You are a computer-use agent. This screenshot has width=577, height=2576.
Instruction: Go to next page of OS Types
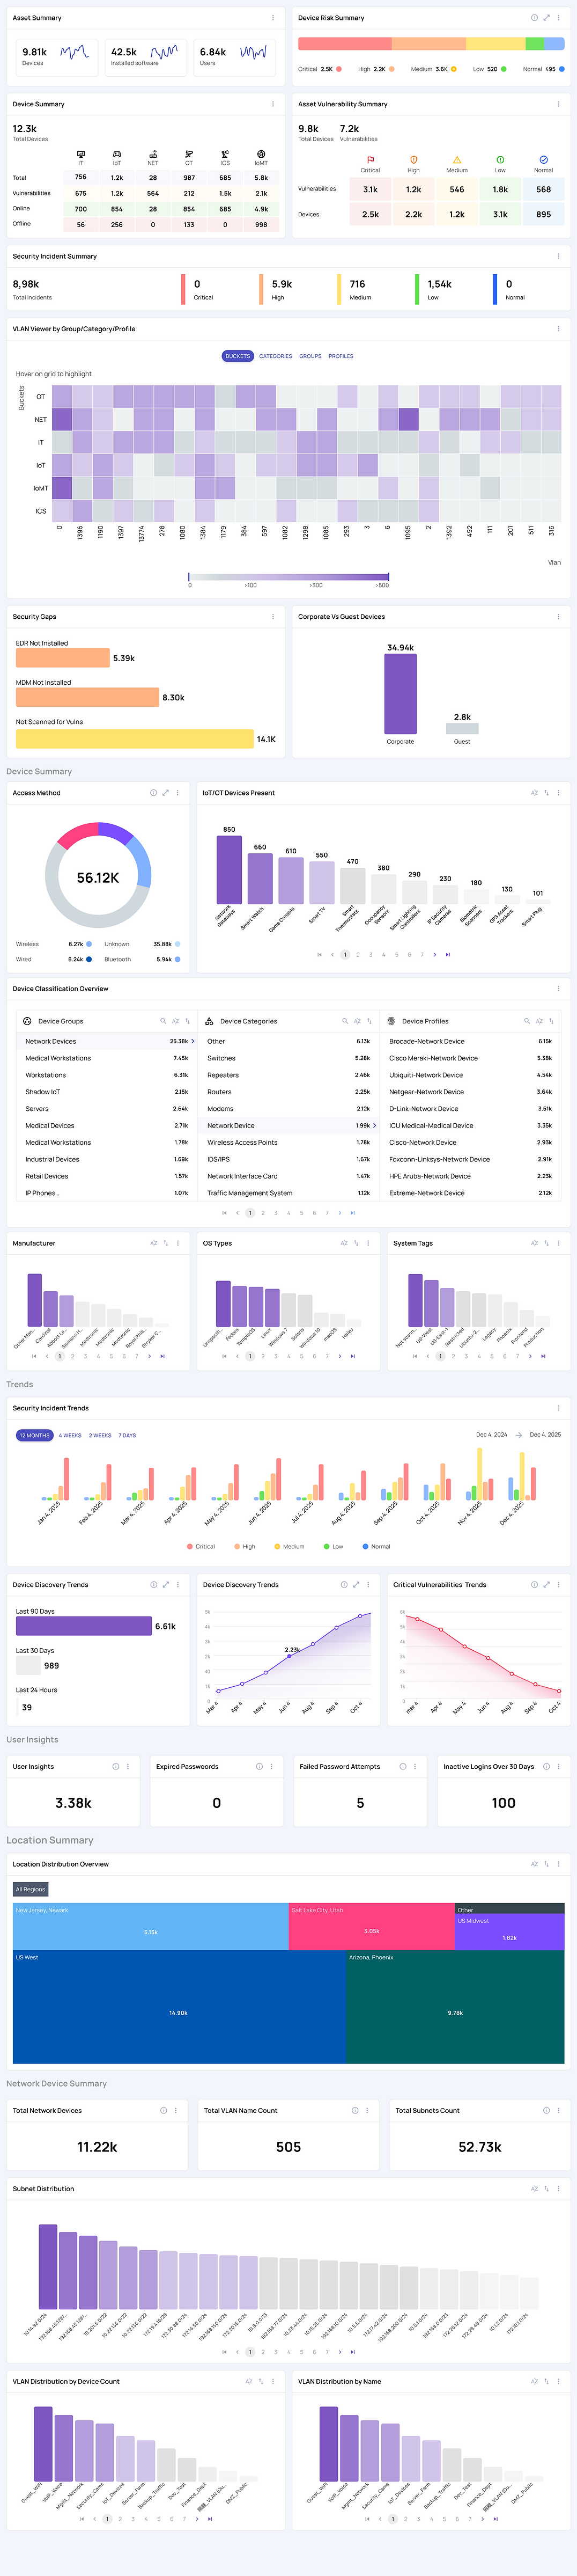(340, 1357)
